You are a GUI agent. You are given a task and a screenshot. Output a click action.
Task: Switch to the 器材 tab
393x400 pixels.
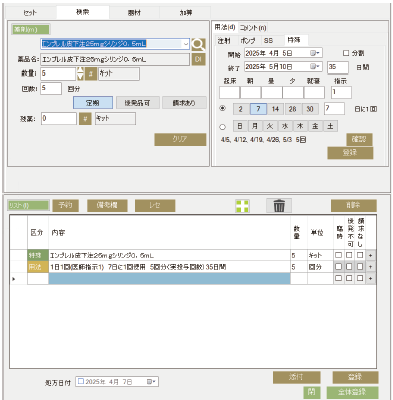pos(134,13)
